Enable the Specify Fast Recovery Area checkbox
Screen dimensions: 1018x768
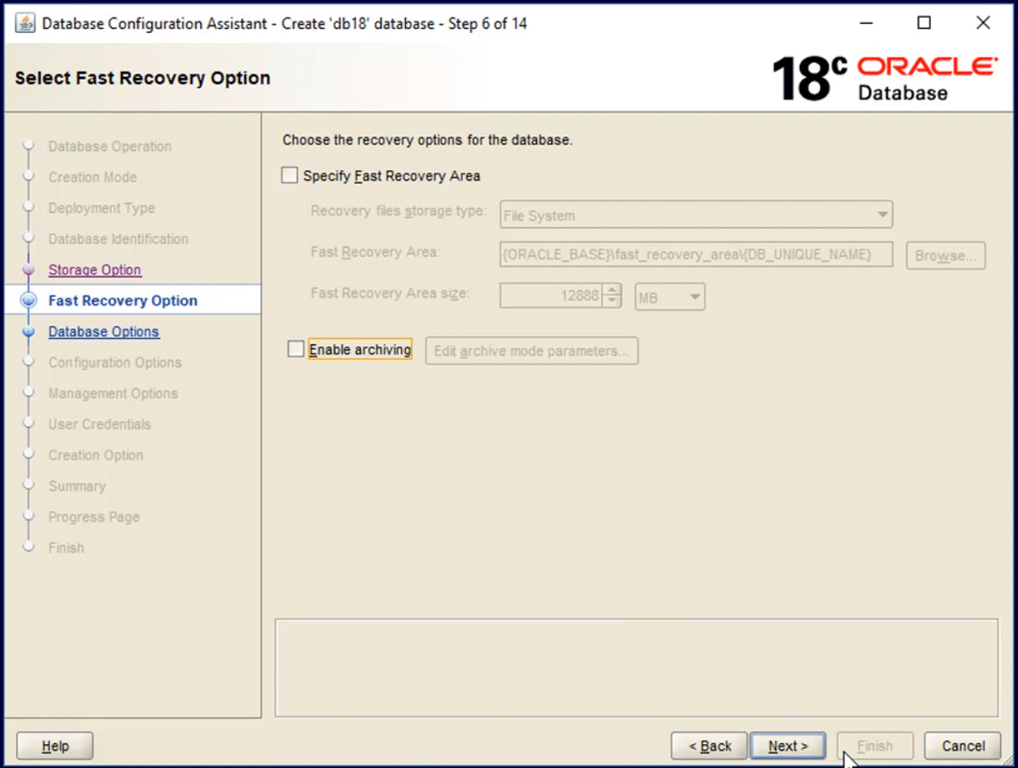tap(290, 176)
